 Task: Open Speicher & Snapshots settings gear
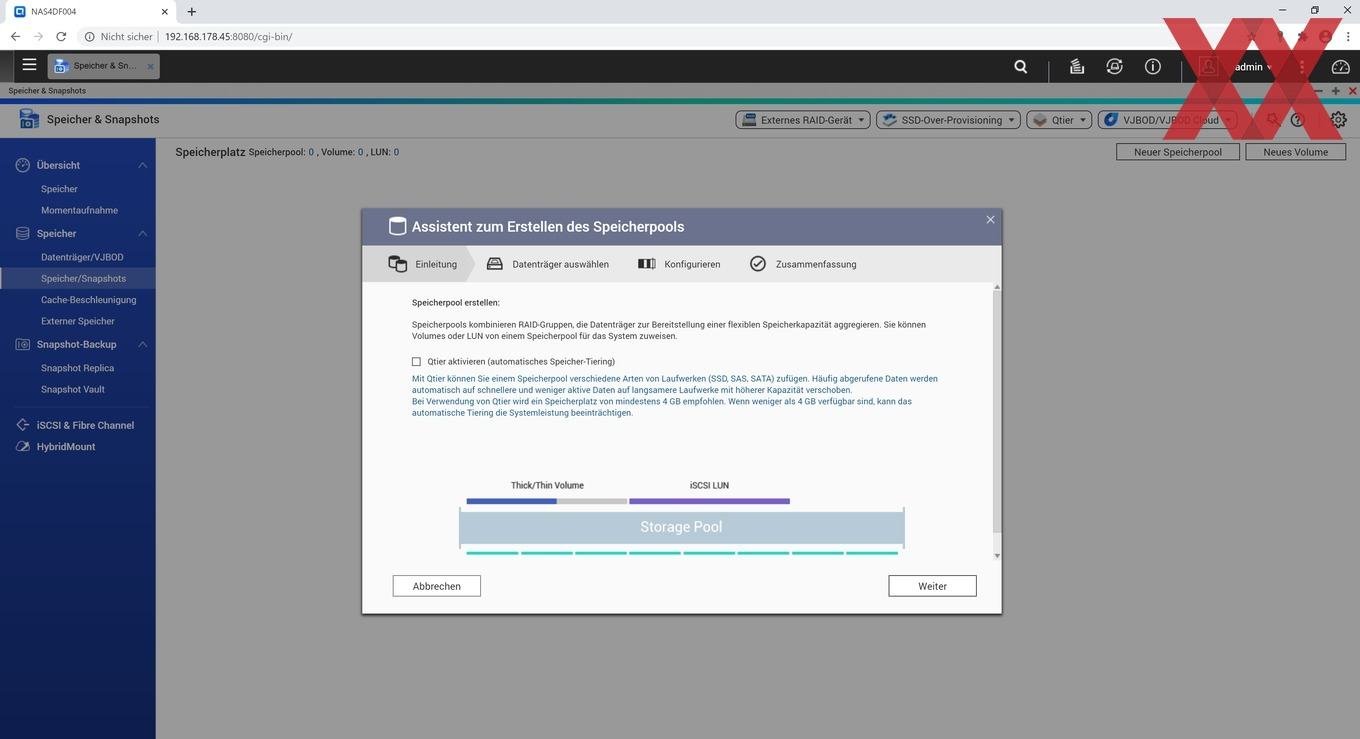(x=1338, y=120)
